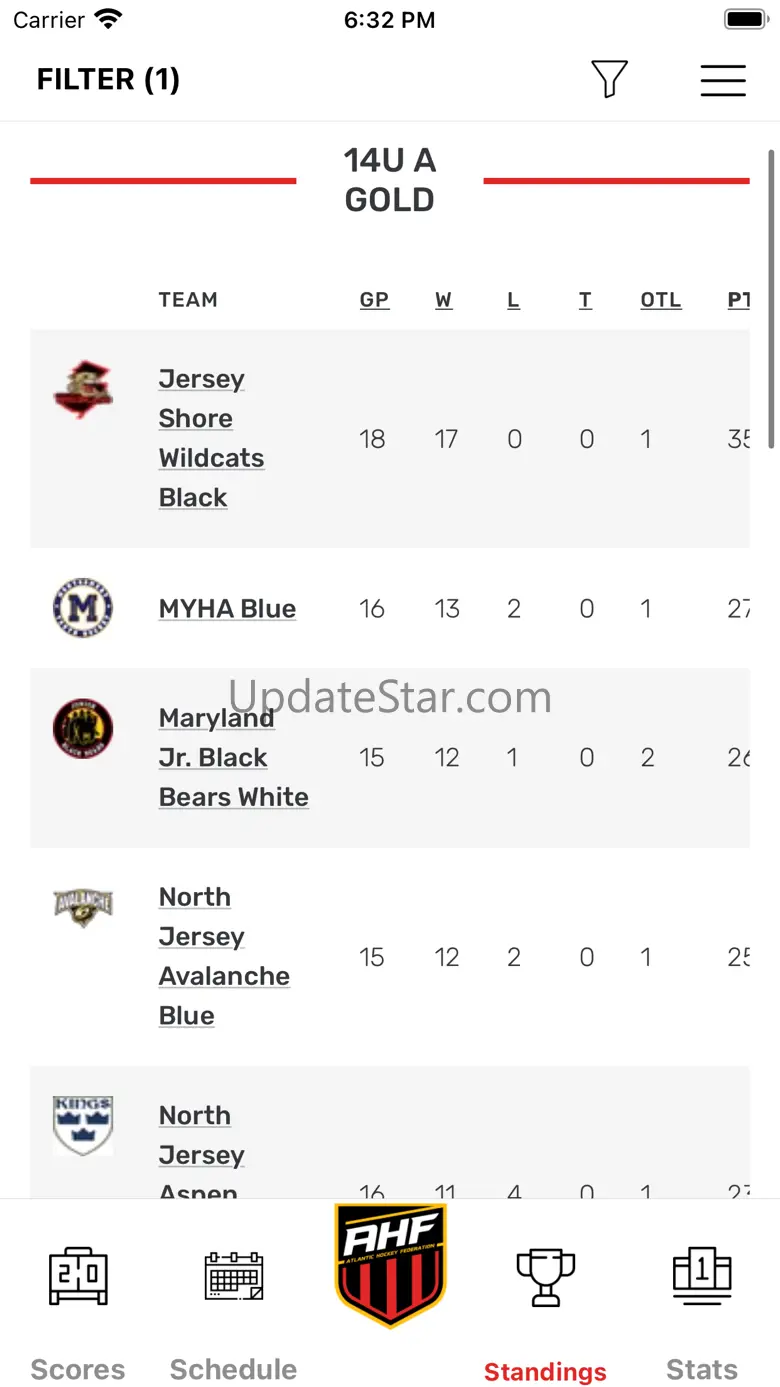
Task: Sort standings by W column
Action: [x=444, y=300]
